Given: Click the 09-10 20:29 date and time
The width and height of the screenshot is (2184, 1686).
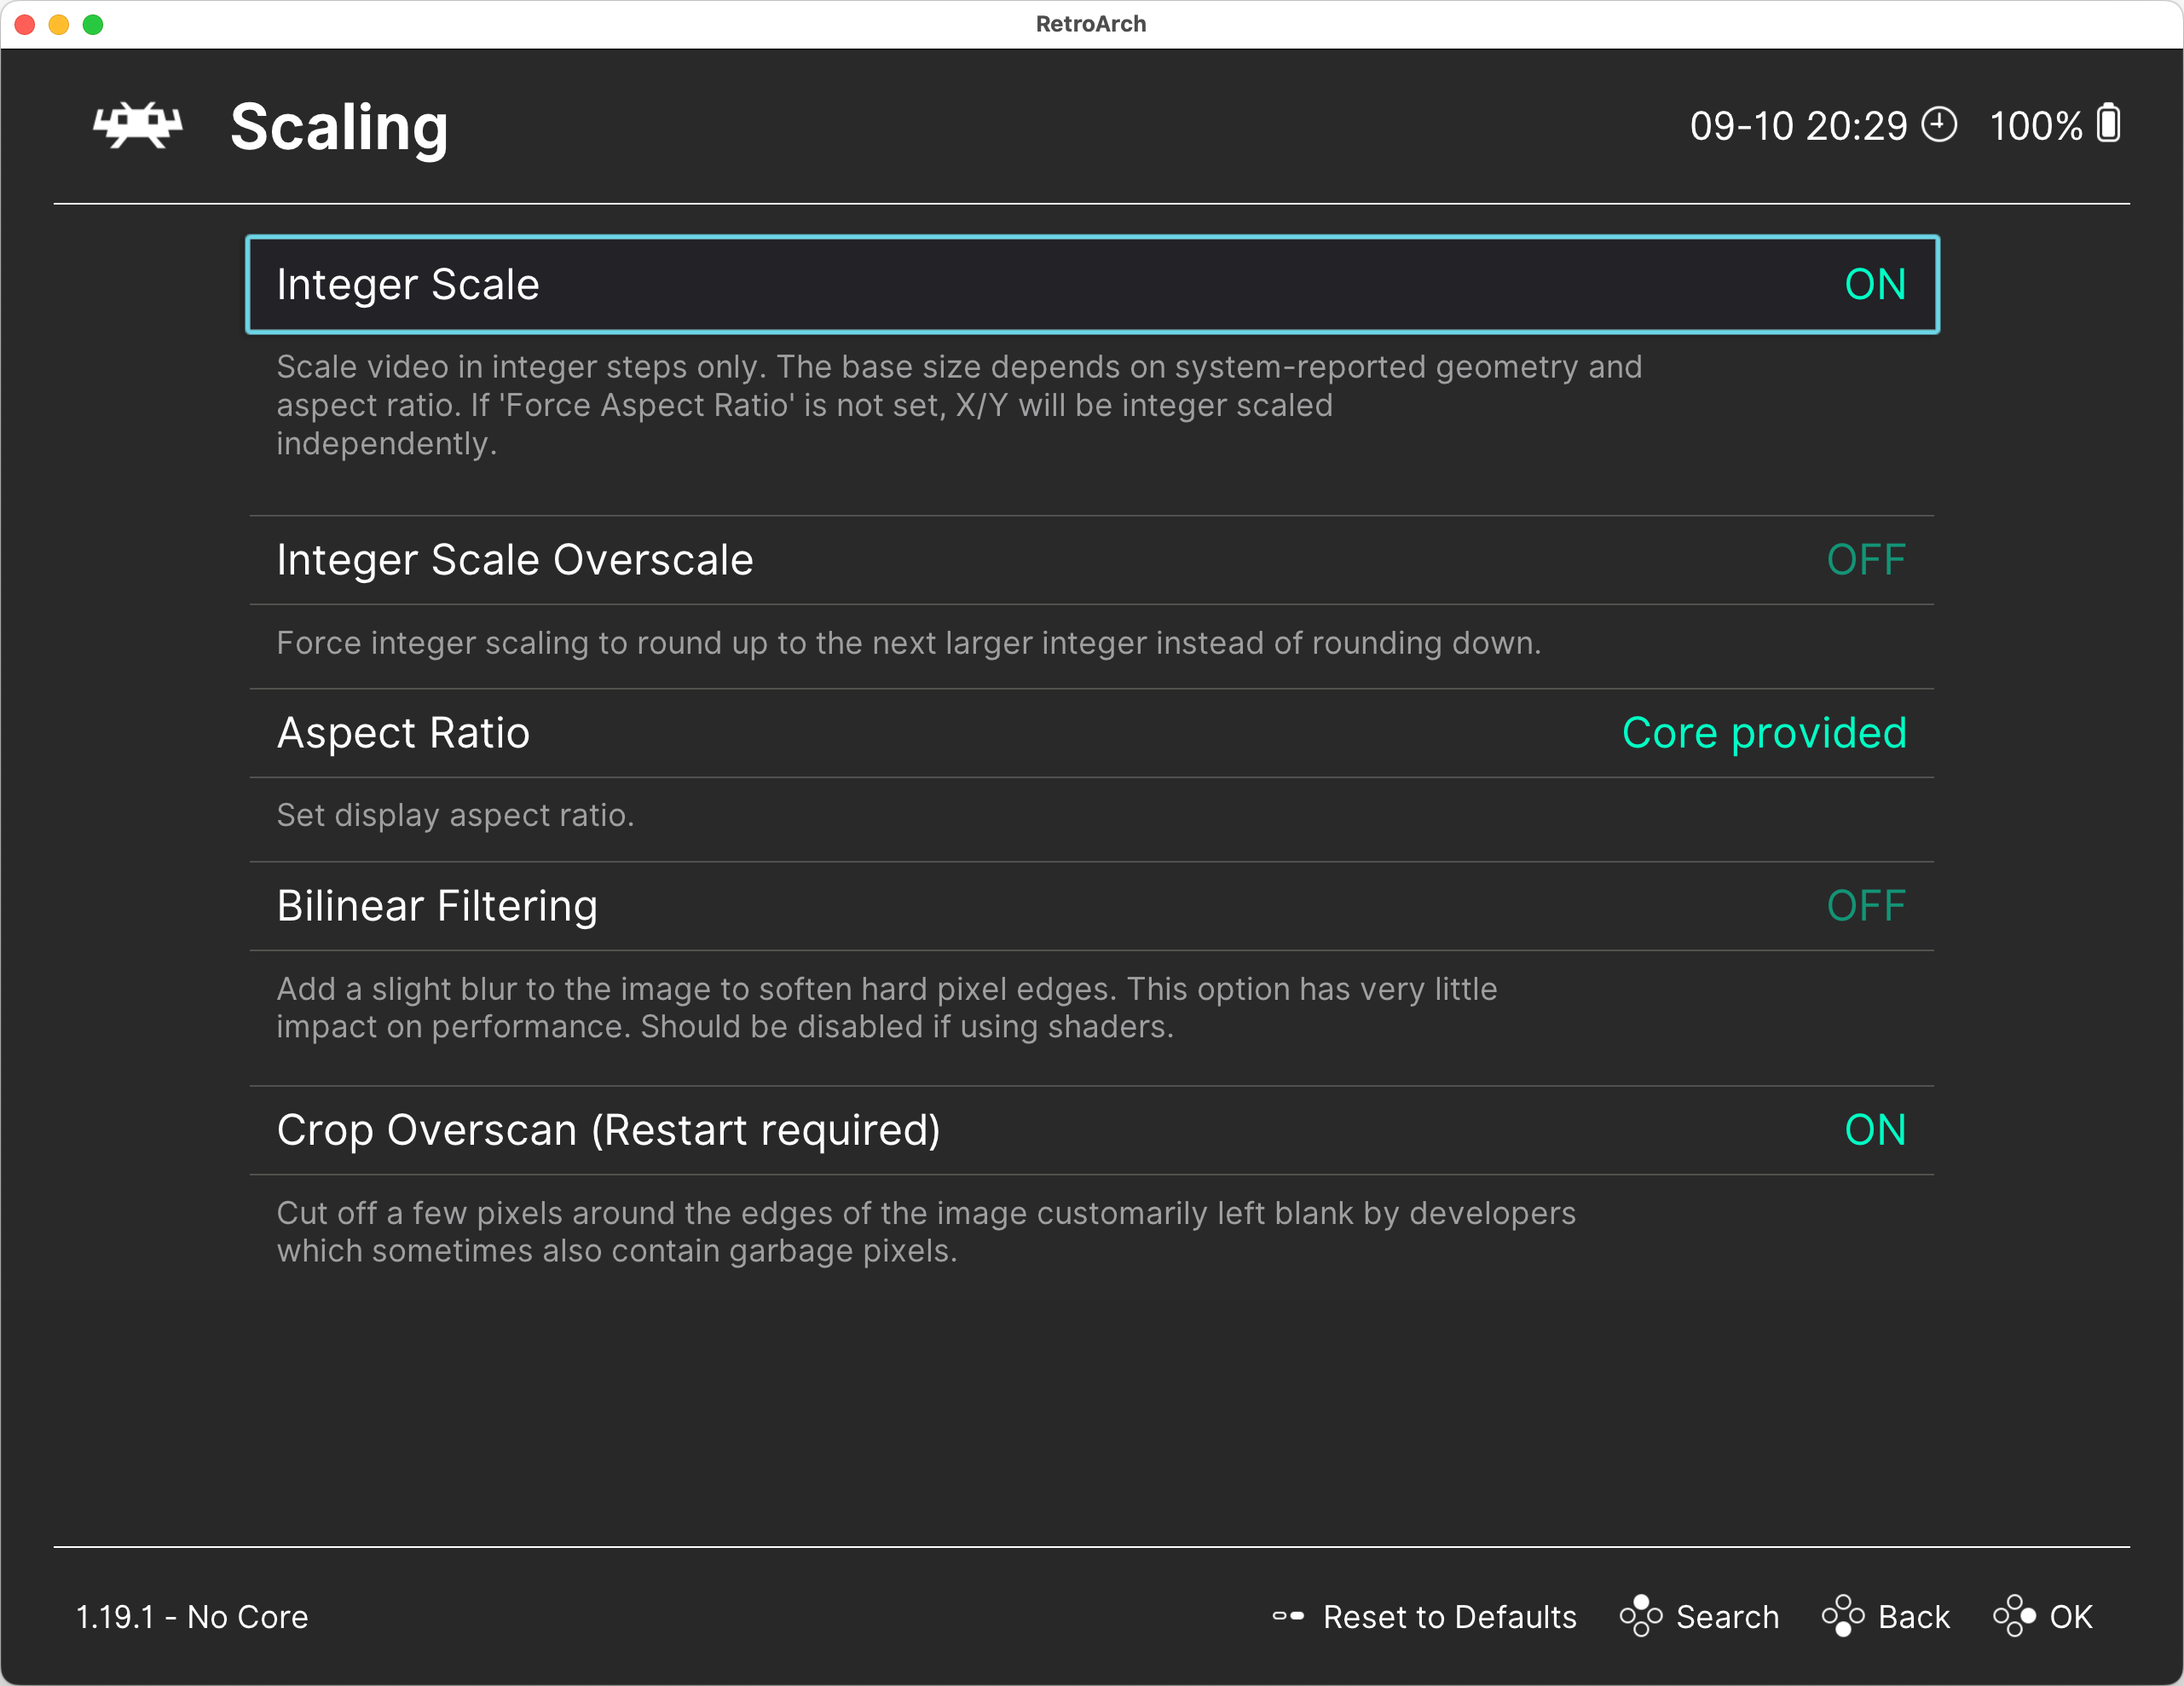Looking at the screenshot, I should click(x=1798, y=126).
